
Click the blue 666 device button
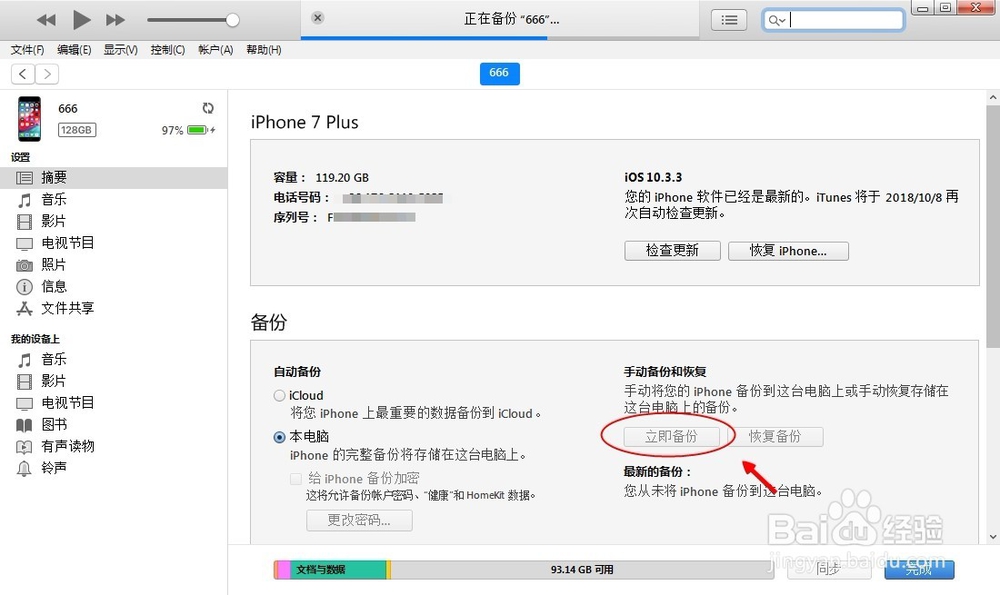click(499, 73)
